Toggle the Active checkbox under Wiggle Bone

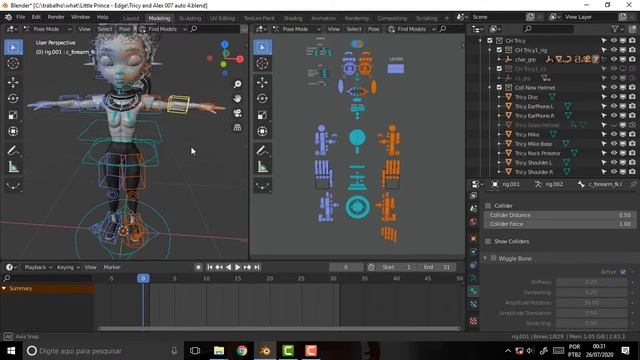point(623,272)
